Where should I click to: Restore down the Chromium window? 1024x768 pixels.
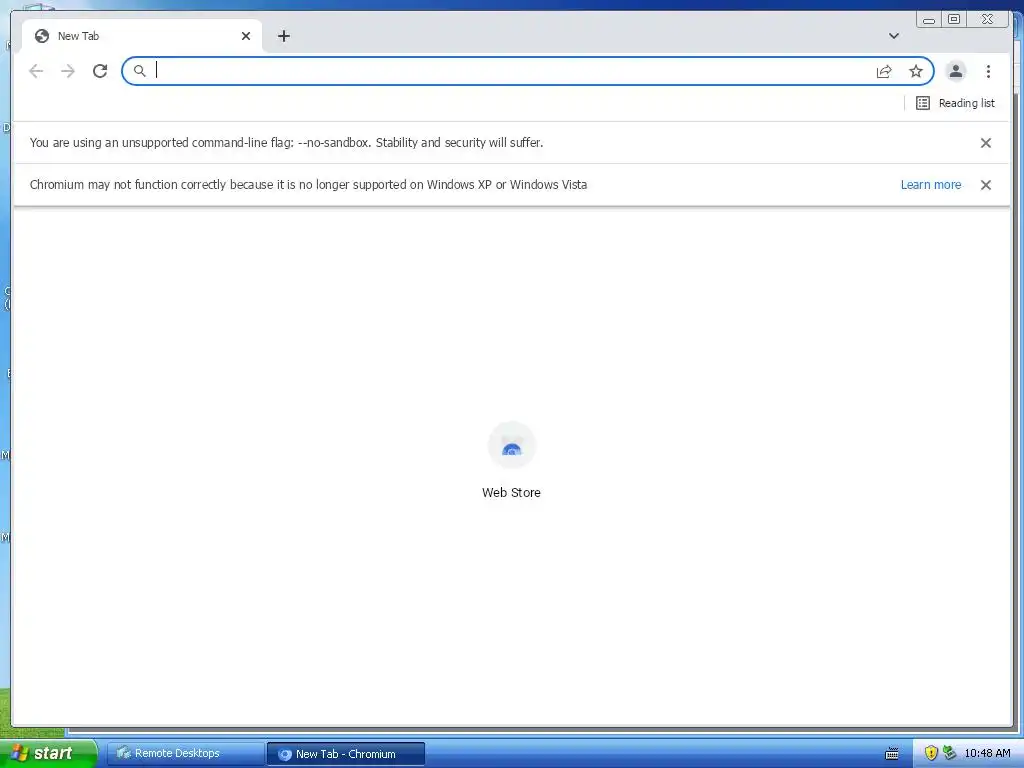(x=953, y=19)
